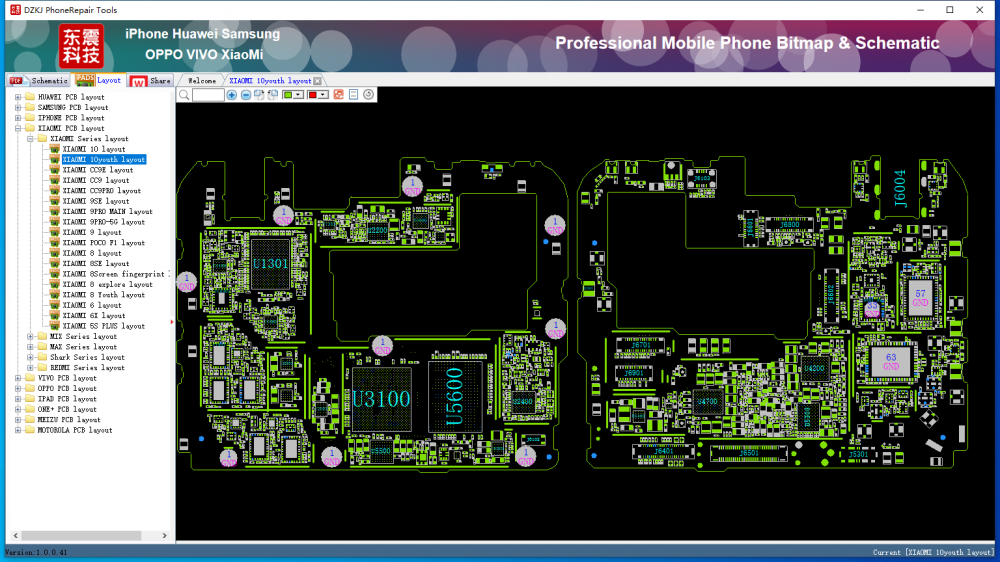
Task: Click the magnifier search icon in toolbar
Action: coord(183,95)
